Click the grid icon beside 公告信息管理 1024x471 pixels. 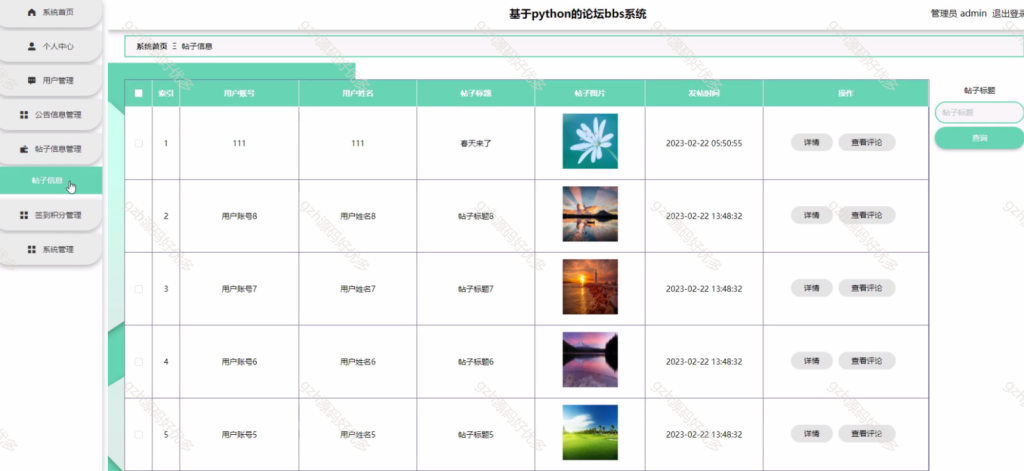tap(24, 115)
